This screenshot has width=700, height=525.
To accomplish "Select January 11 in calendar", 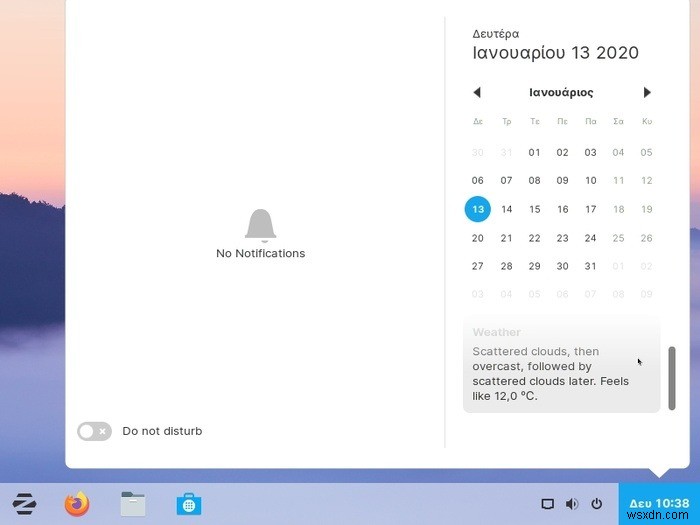I will pos(618,180).
